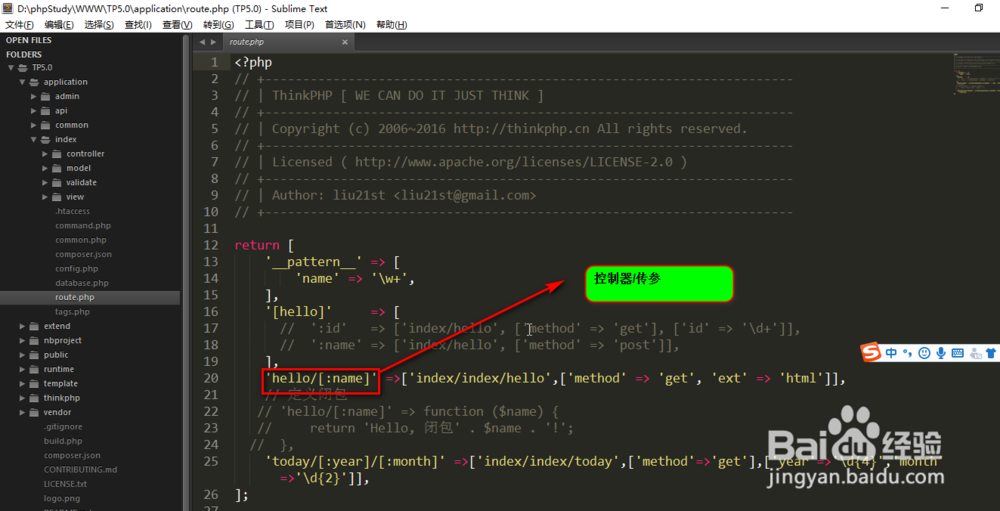Open the 工具(T) menu
This screenshot has width=1000, height=511.
click(x=259, y=25)
